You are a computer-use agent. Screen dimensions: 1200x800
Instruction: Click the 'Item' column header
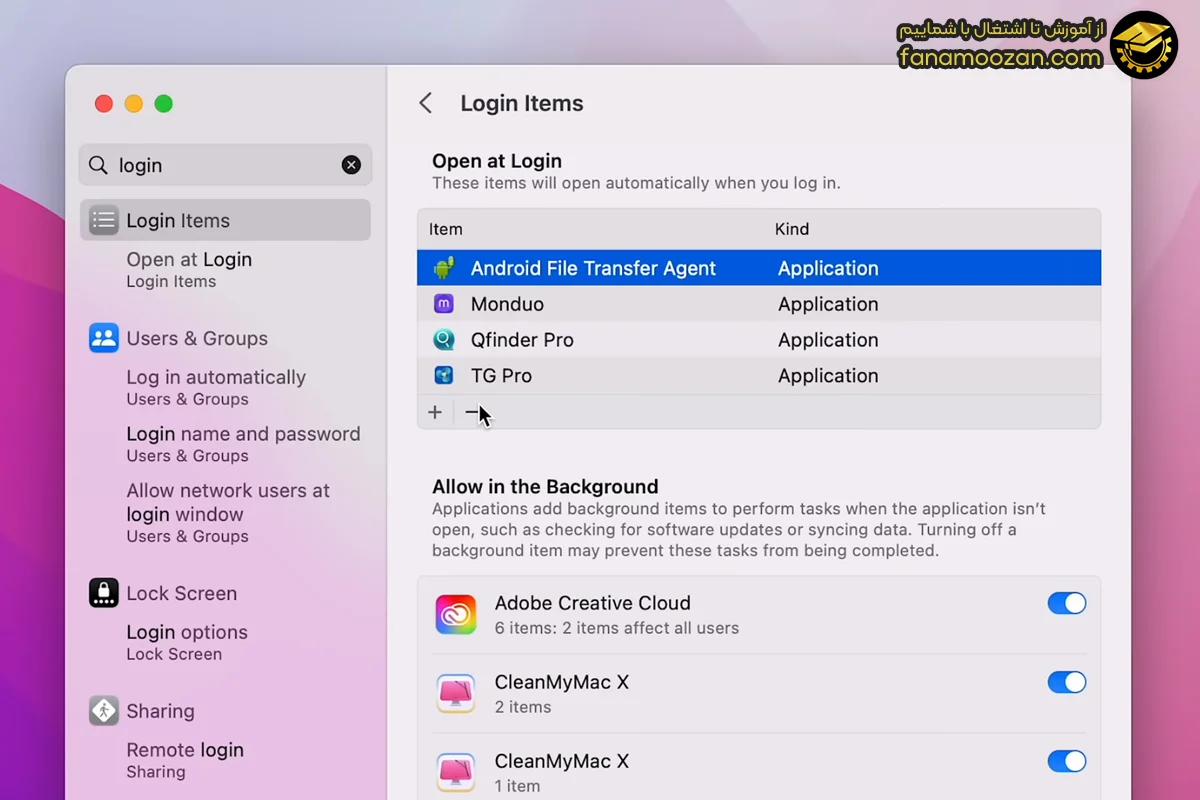point(446,229)
